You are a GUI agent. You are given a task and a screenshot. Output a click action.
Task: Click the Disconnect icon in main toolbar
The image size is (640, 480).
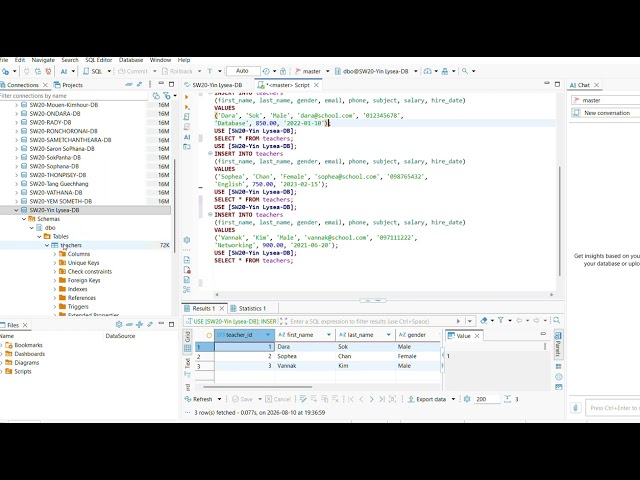click(48, 71)
